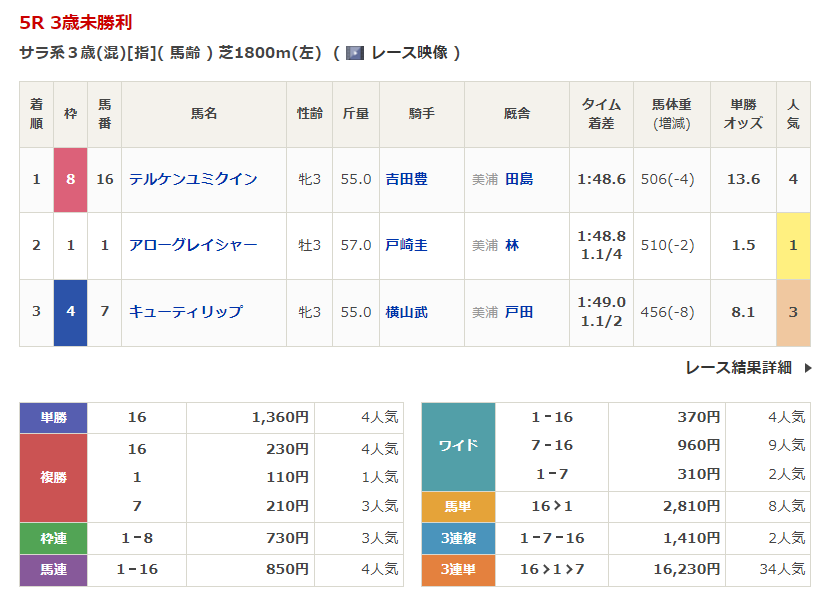The image size is (828, 595).
Task: Open trainer 戸田 link
Action: [x=519, y=312]
